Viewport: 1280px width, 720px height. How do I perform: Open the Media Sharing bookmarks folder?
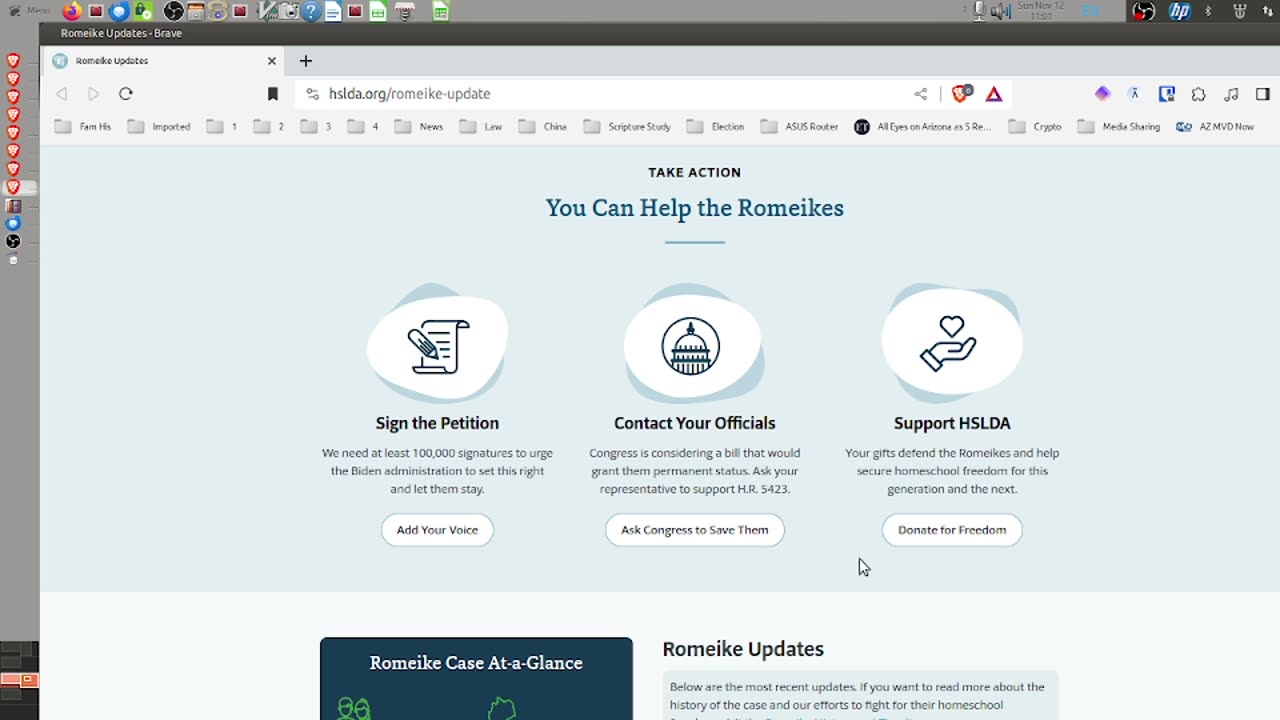(x=1119, y=126)
